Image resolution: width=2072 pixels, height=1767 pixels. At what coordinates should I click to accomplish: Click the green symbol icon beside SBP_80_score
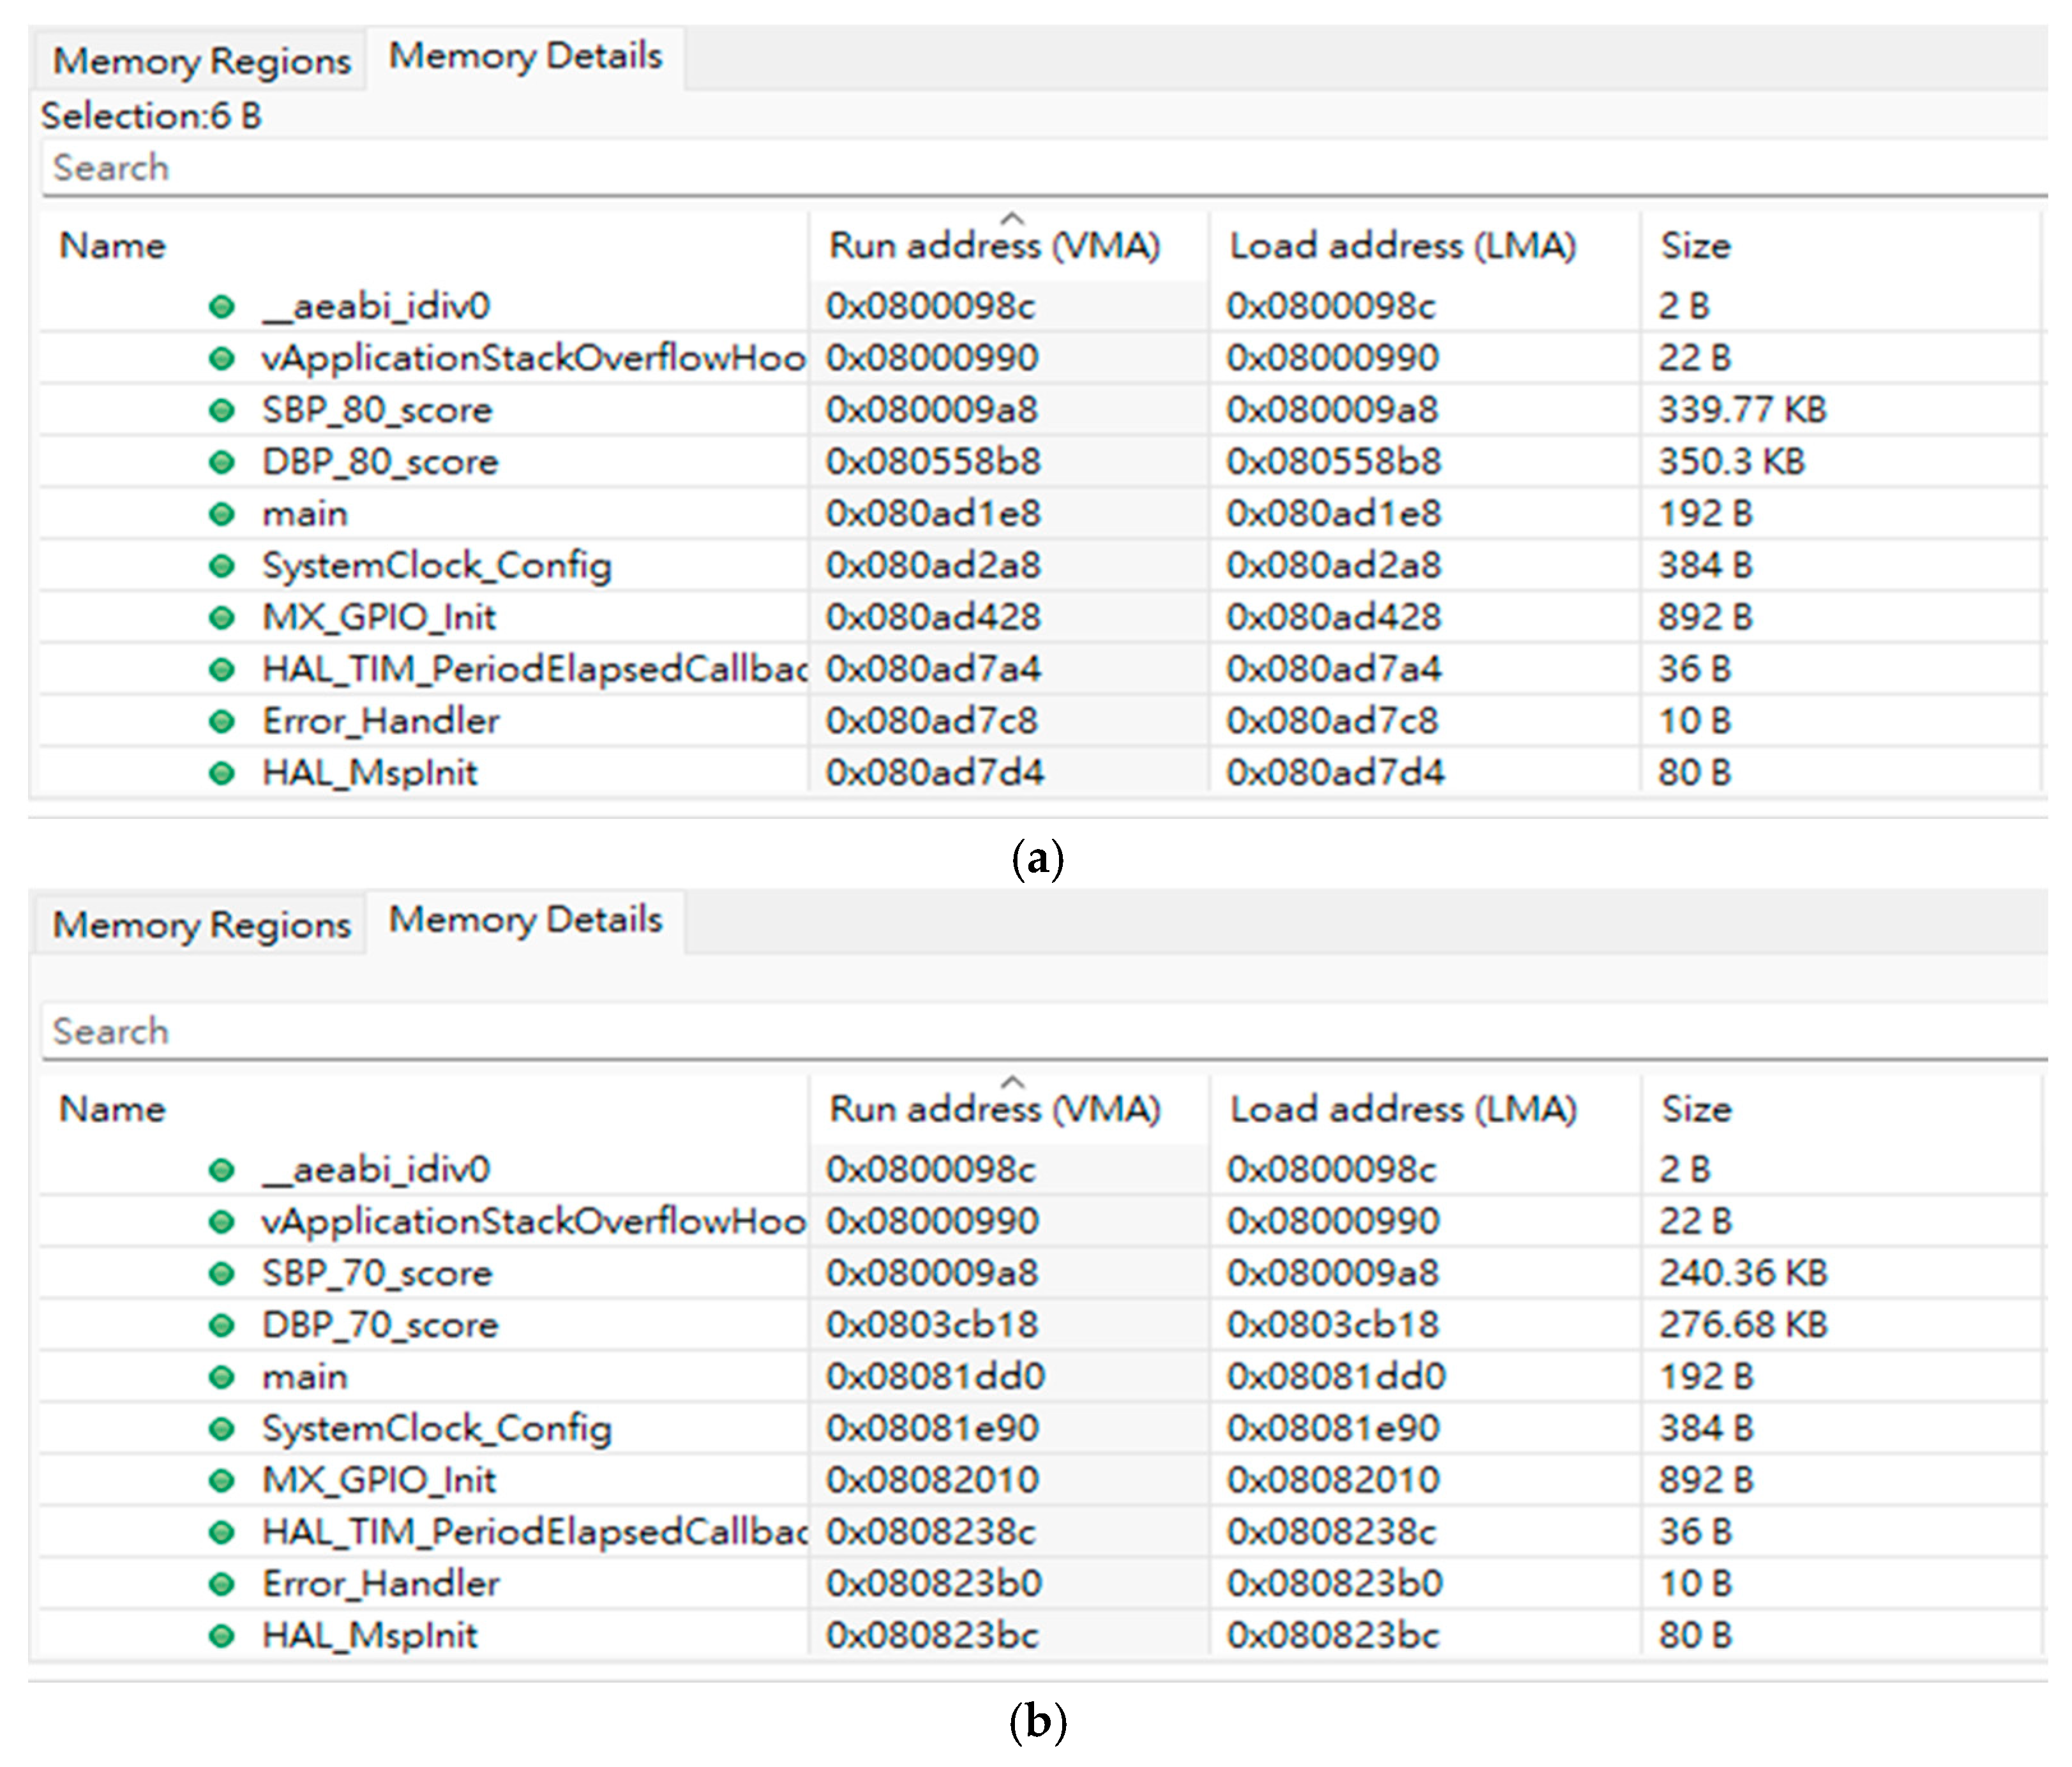[x=222, y=410]
